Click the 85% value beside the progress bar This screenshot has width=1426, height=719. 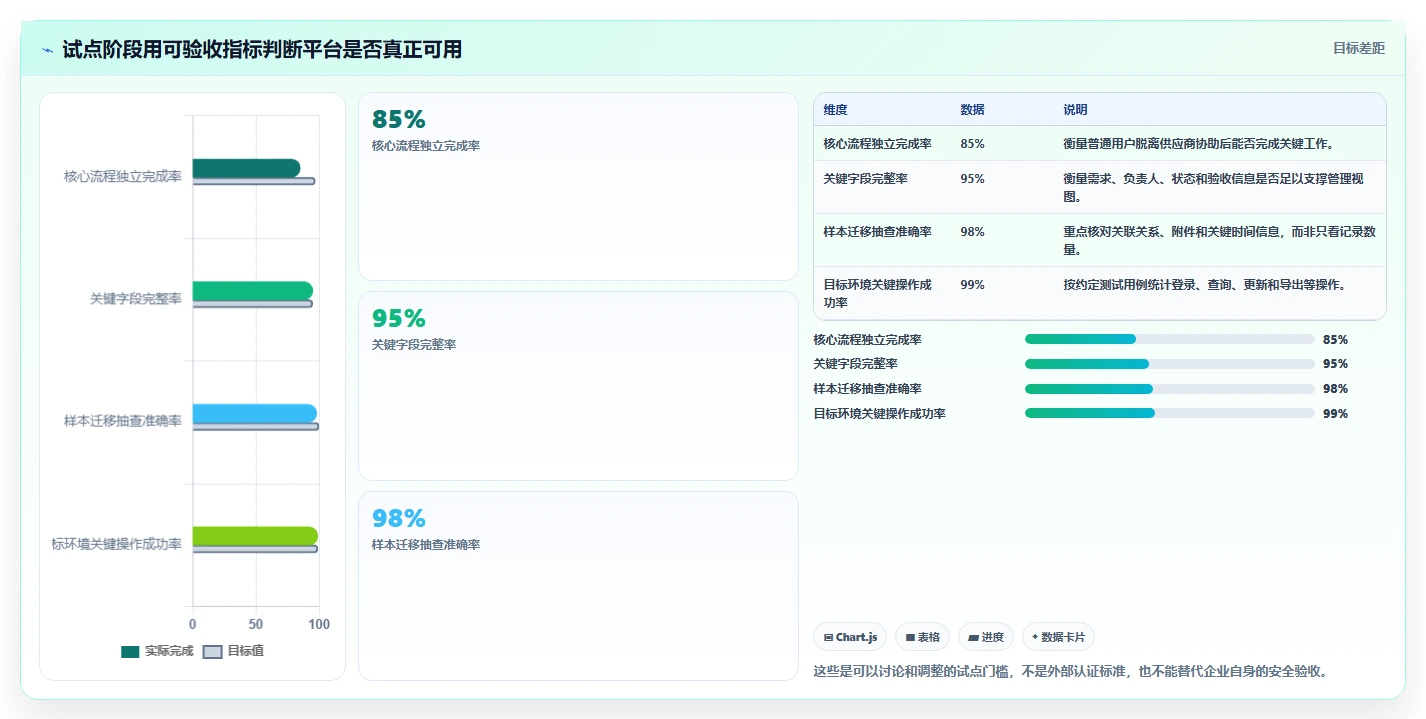click(x=1335, y=339)
